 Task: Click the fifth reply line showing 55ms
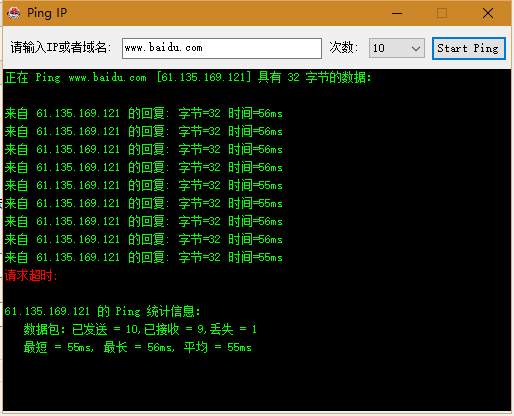click(x=144, y=186)
